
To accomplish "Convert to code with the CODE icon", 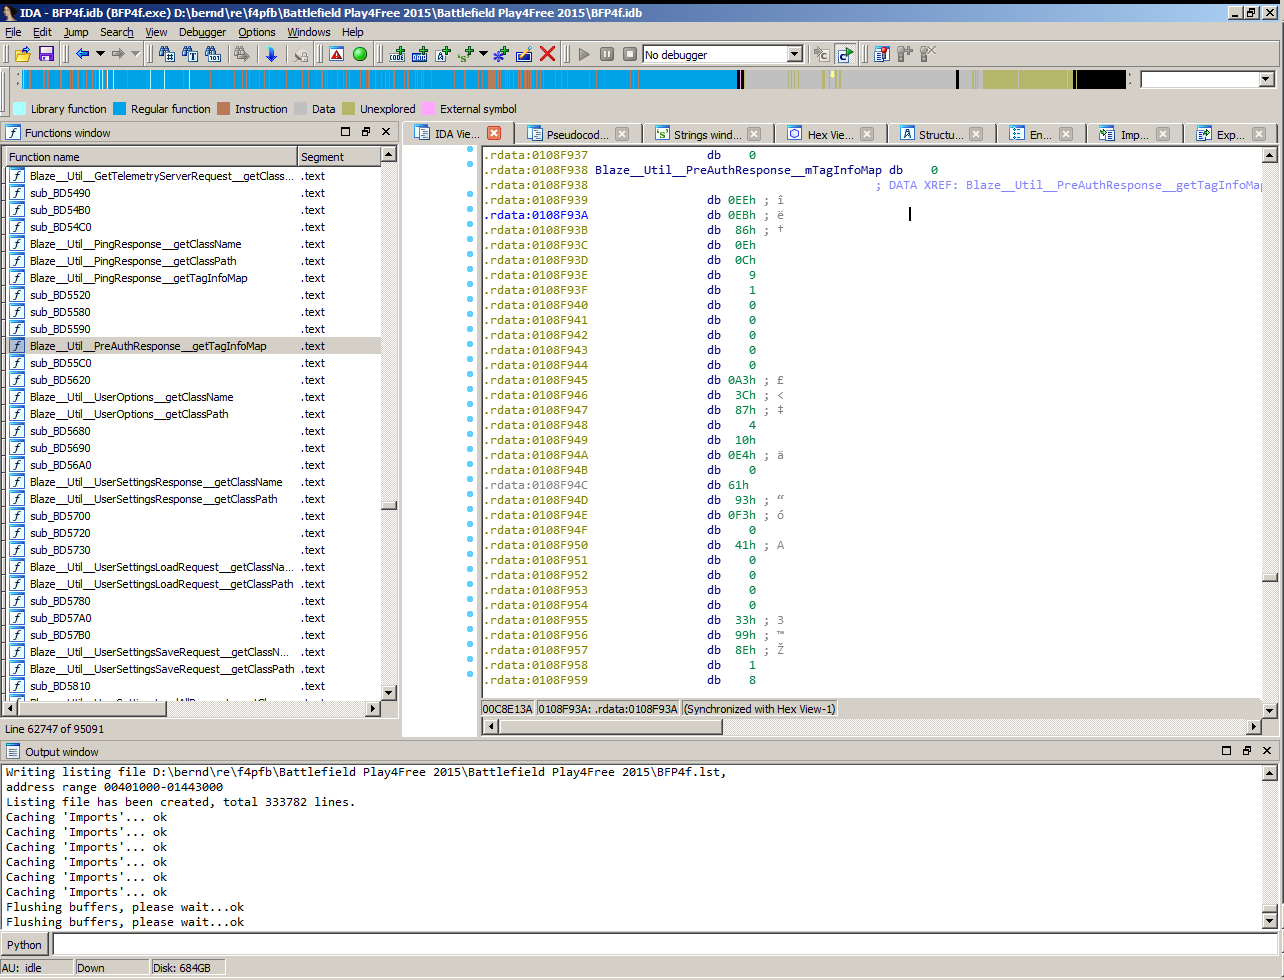I will click(x=397, y=54).
